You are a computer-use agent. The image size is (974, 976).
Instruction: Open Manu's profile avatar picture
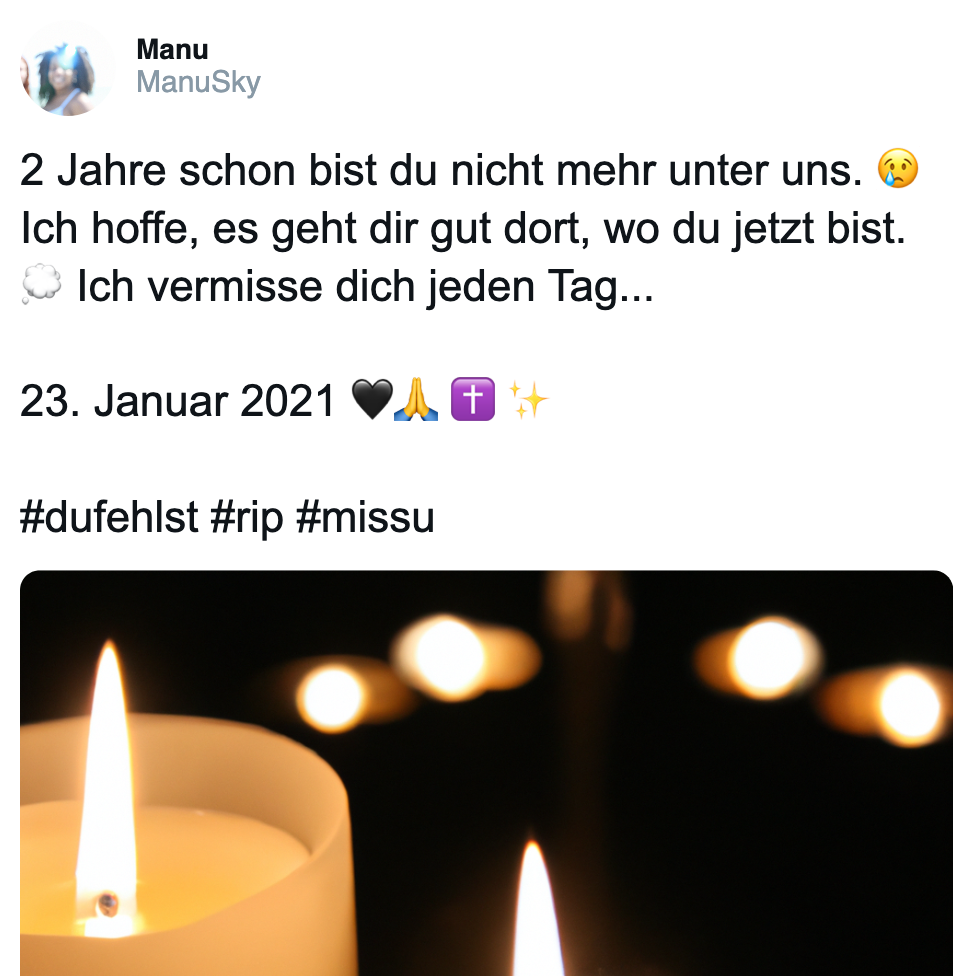point(67,68)
